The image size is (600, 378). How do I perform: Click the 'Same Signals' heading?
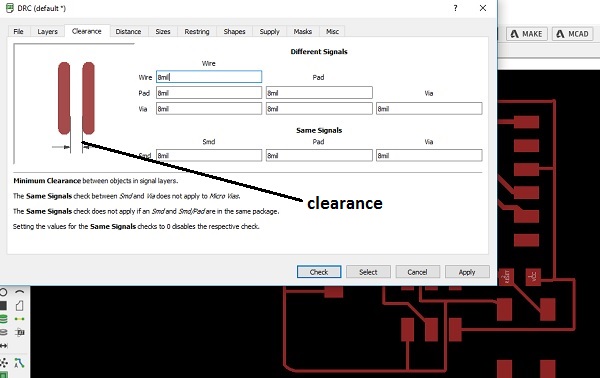point(319,130)
